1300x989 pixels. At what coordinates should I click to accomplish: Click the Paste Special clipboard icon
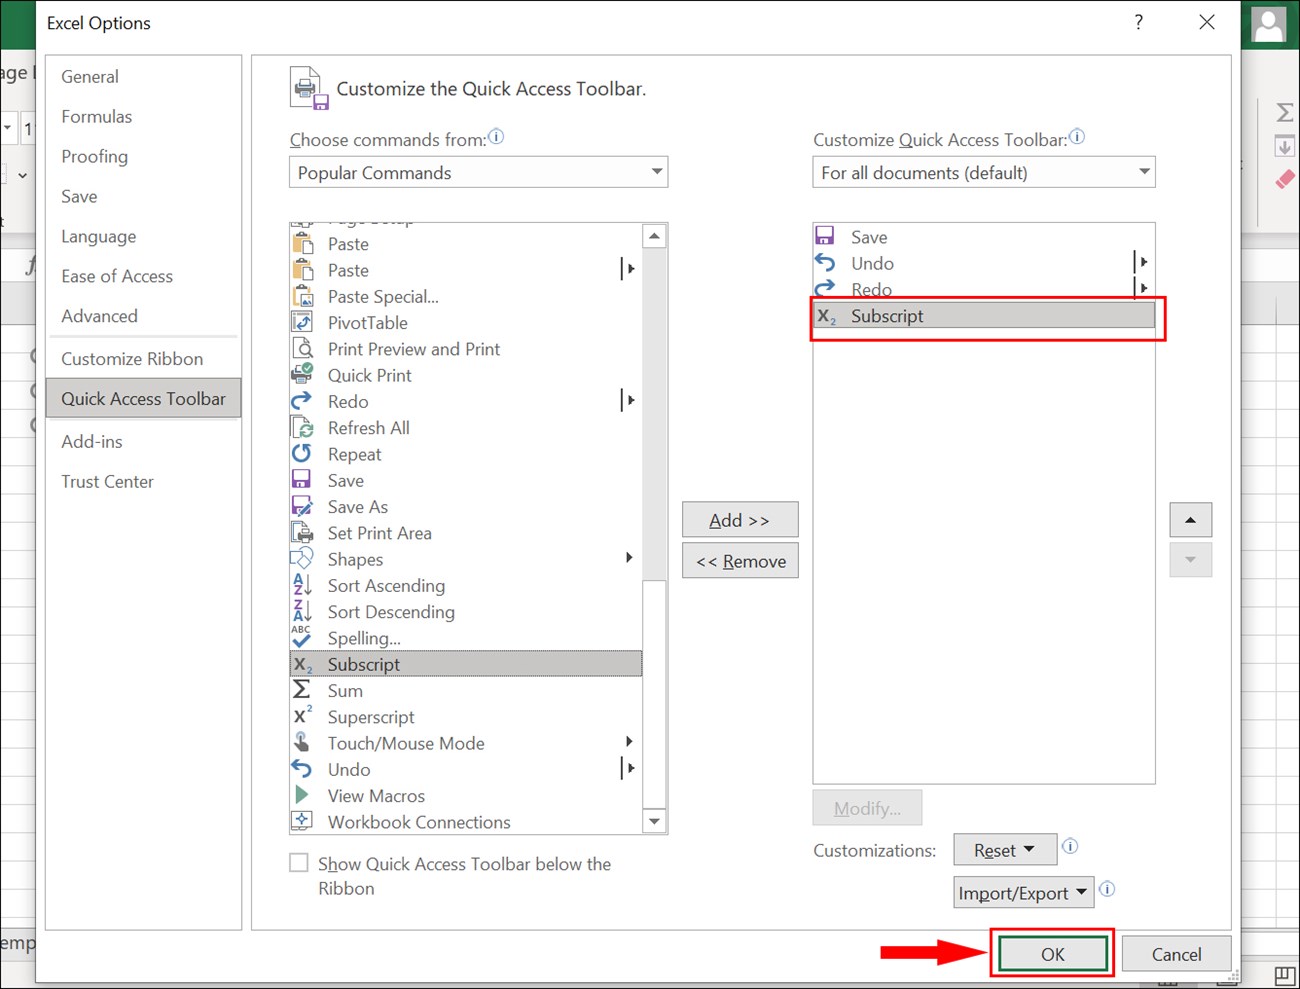pos(302,296)
